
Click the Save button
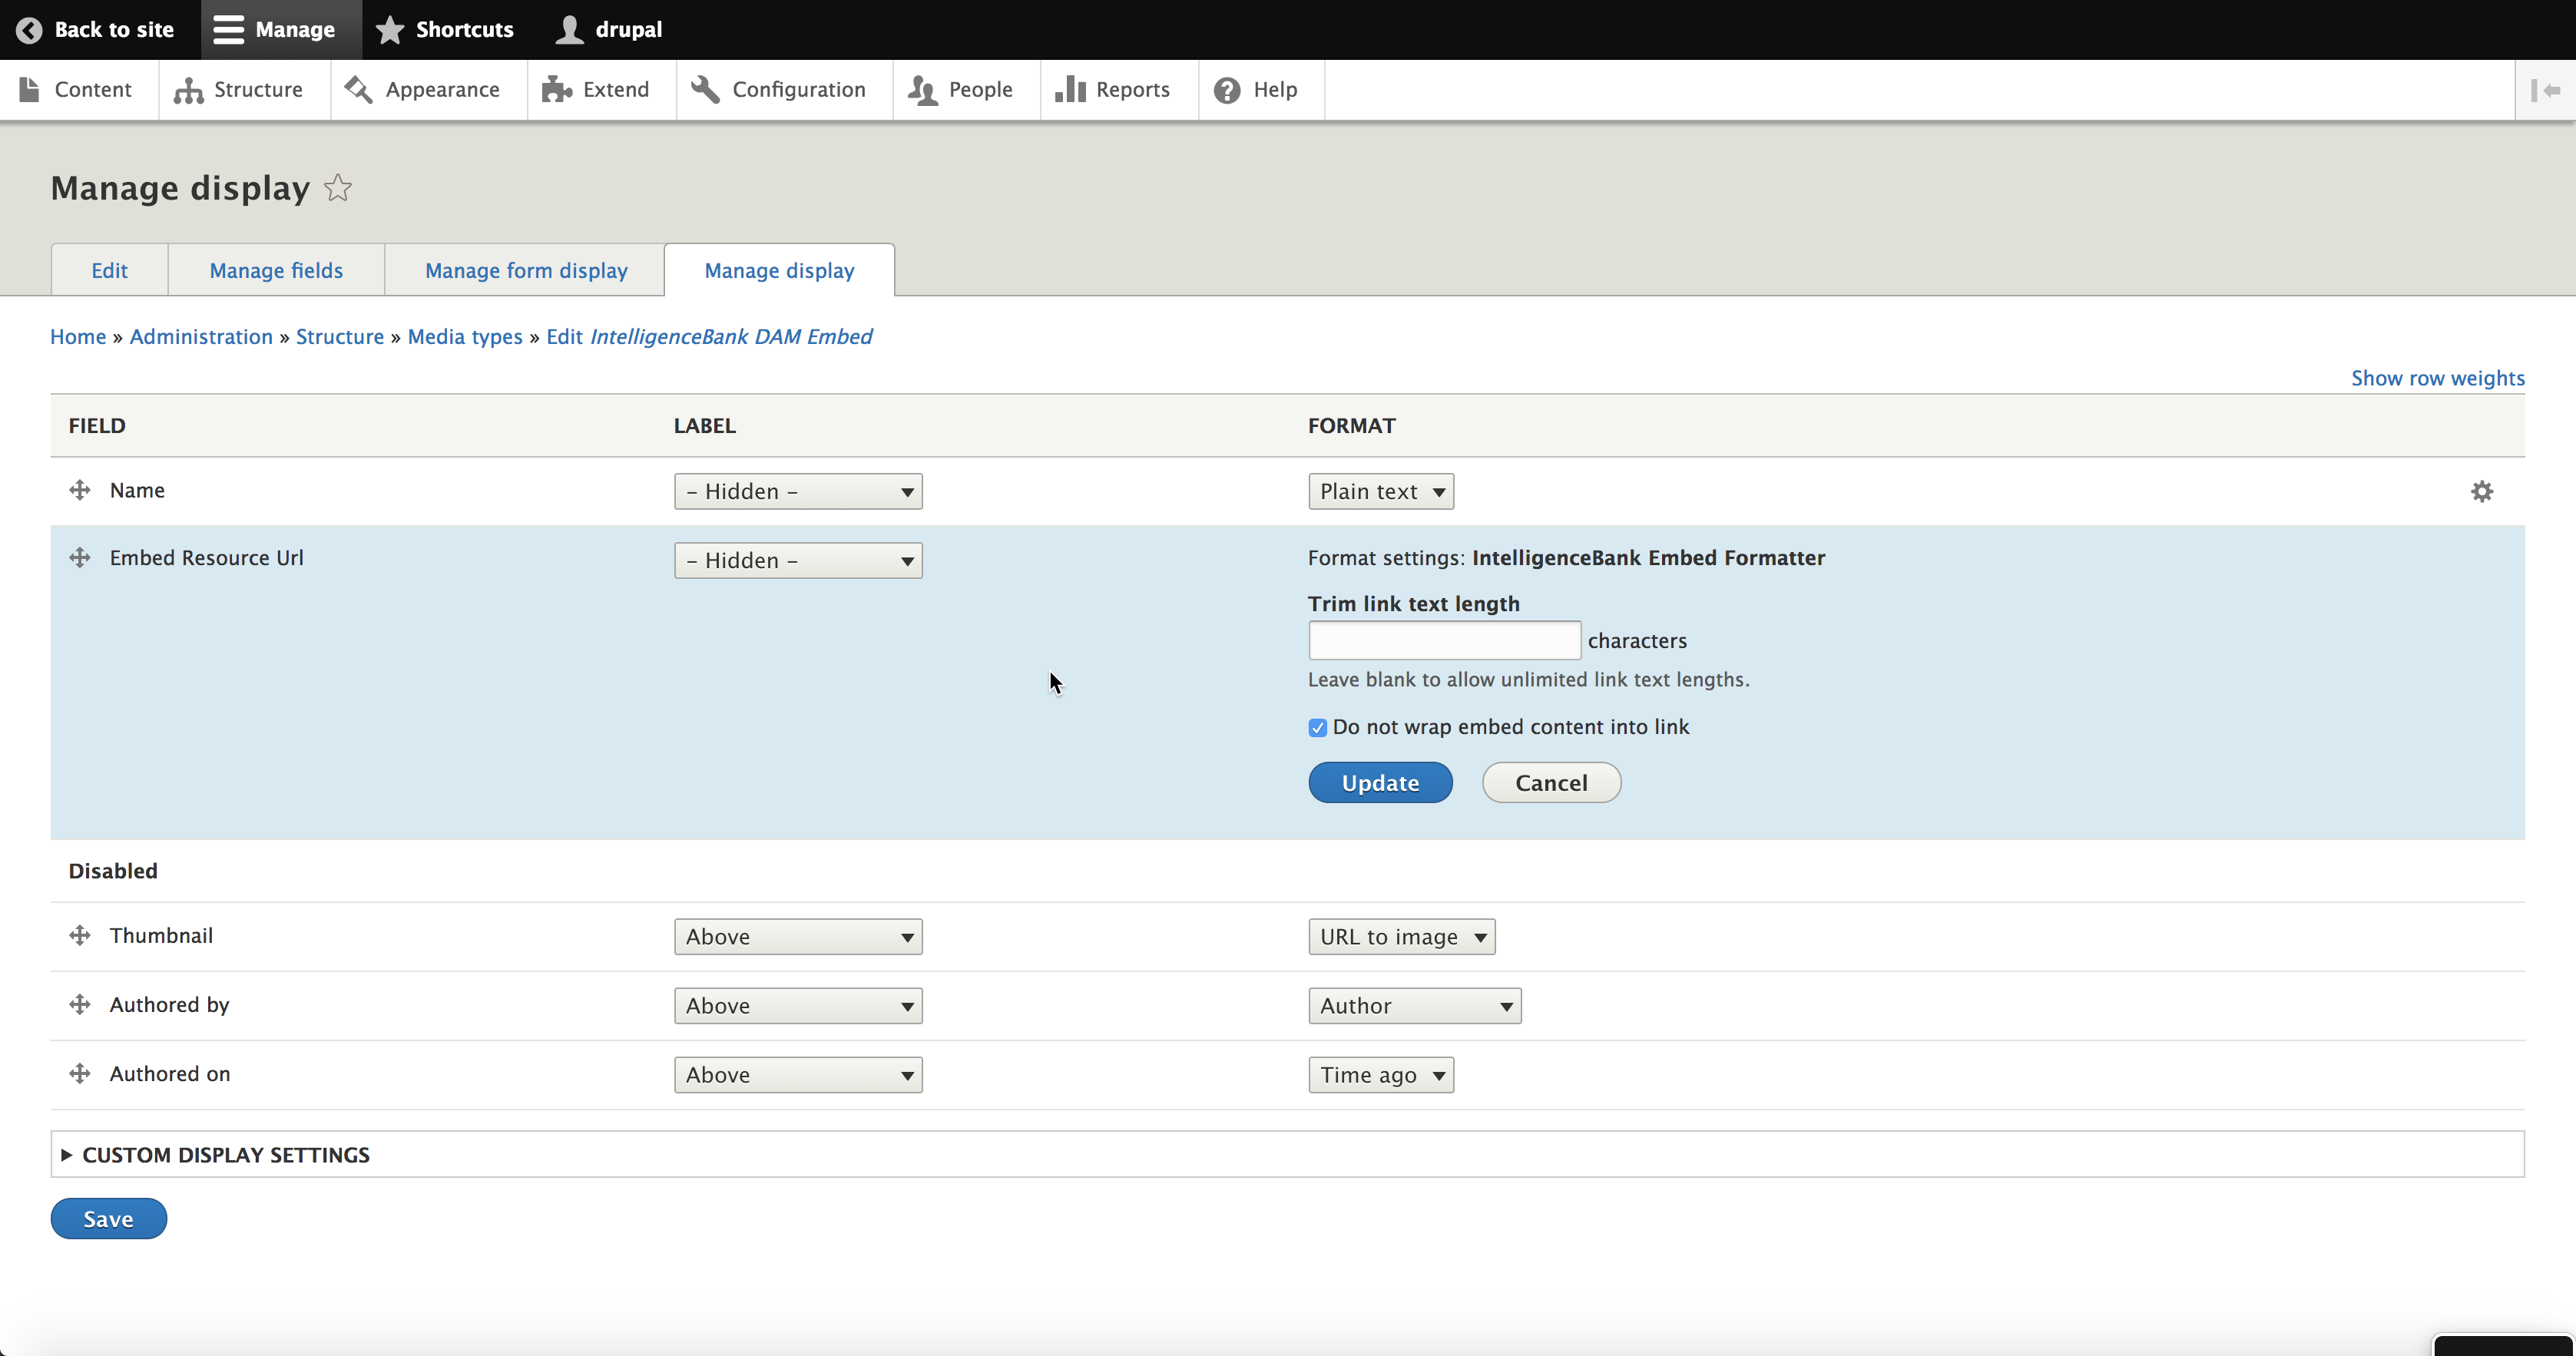[108, 1218]
